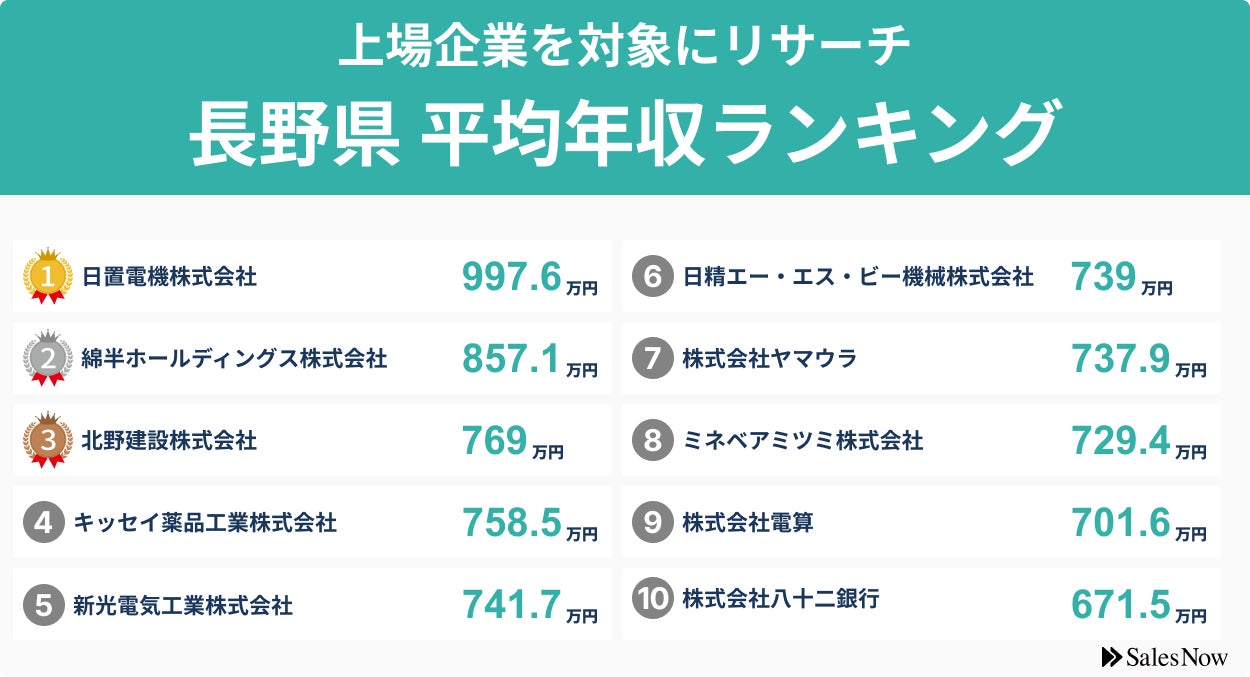This screenshot has width=1250, height=677.
Task: Click the gray number 4 circle
Action: click(43, 523)
